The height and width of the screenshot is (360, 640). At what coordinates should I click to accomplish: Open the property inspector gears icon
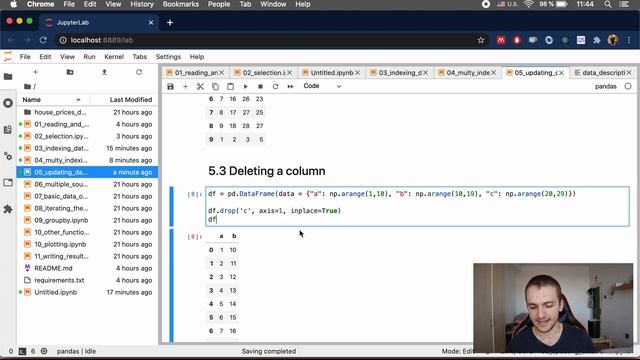(8, 156)
